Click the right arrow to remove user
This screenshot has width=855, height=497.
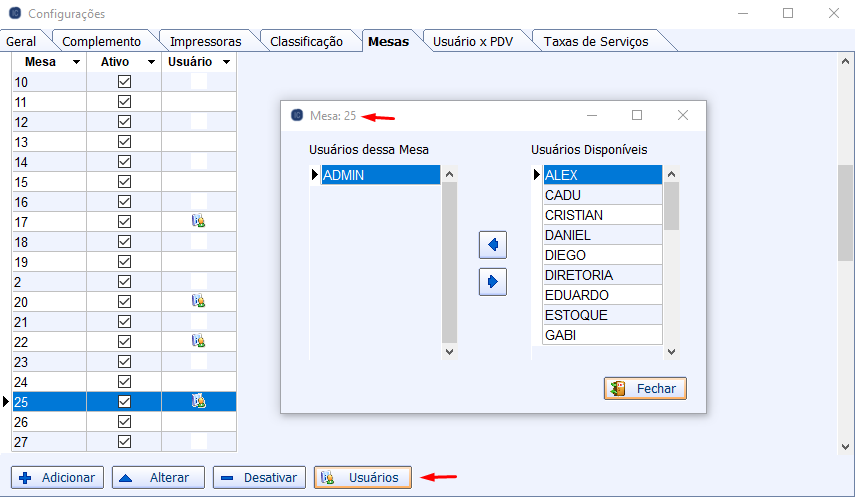pos(493,283)
